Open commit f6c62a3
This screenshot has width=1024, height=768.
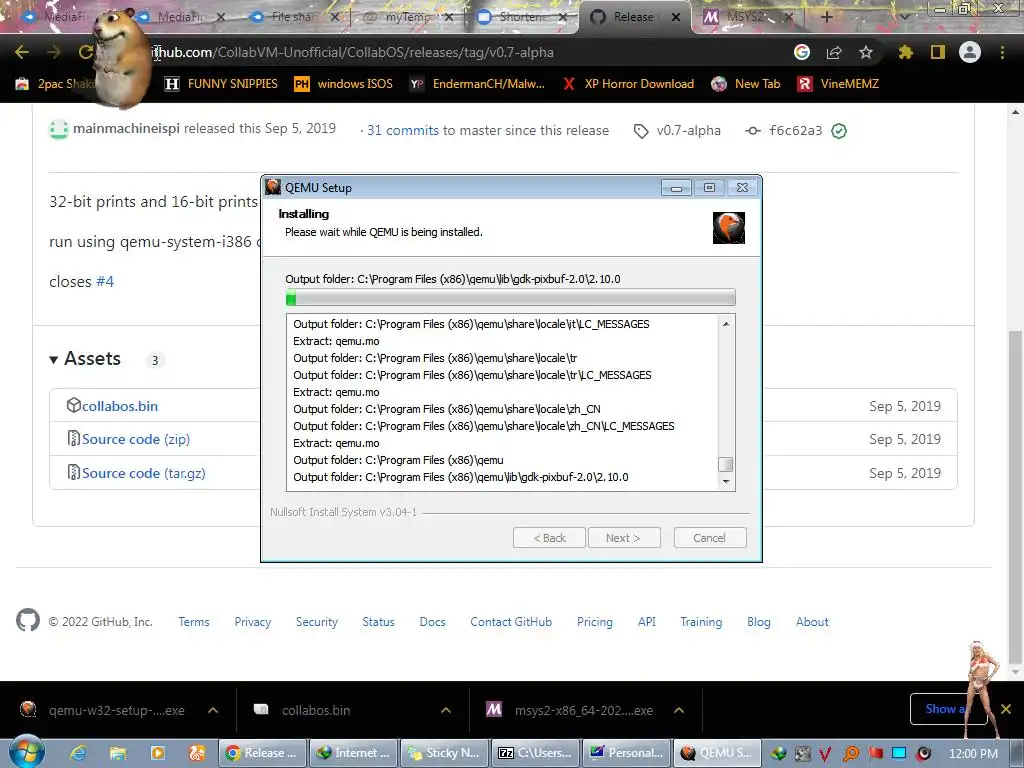795,131
